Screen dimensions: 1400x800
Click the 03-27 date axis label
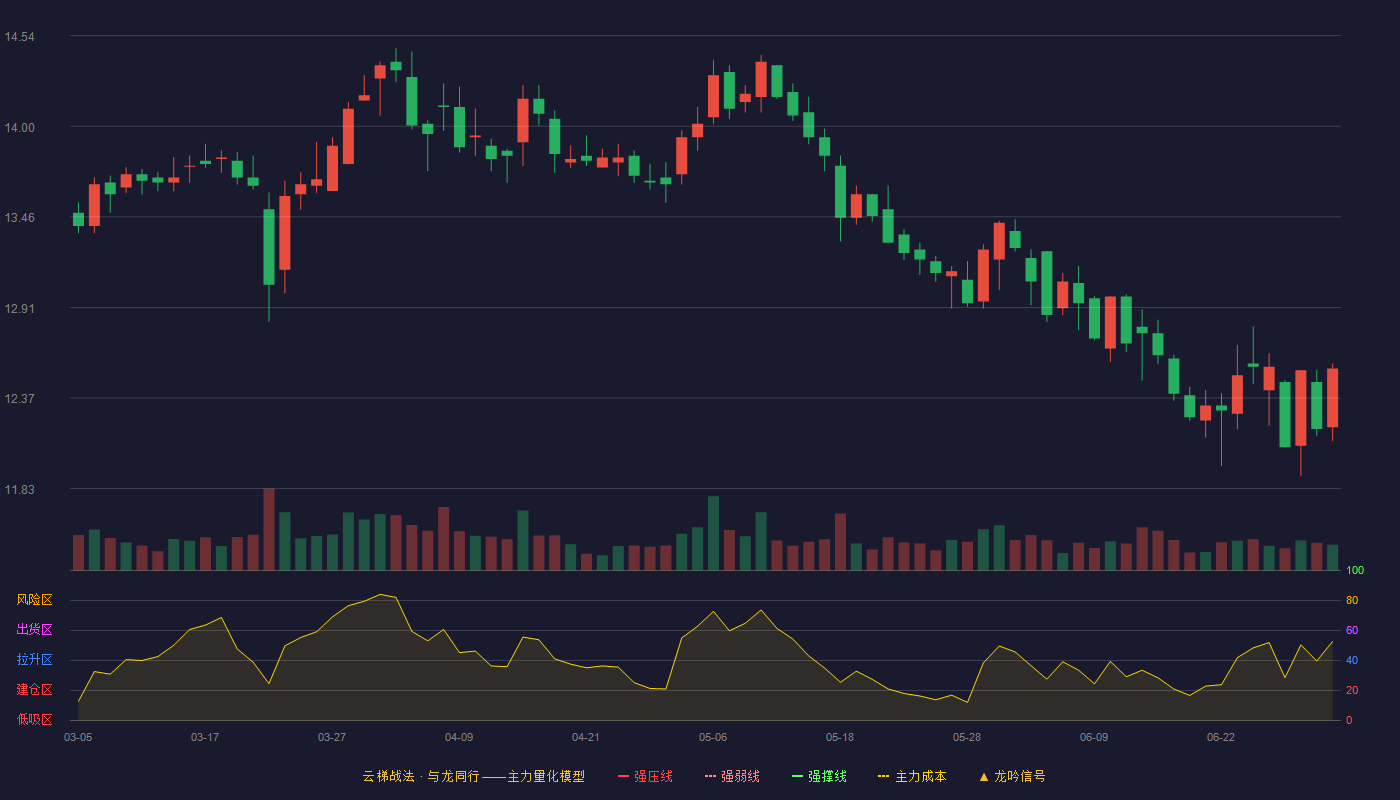tap(332, 737)
